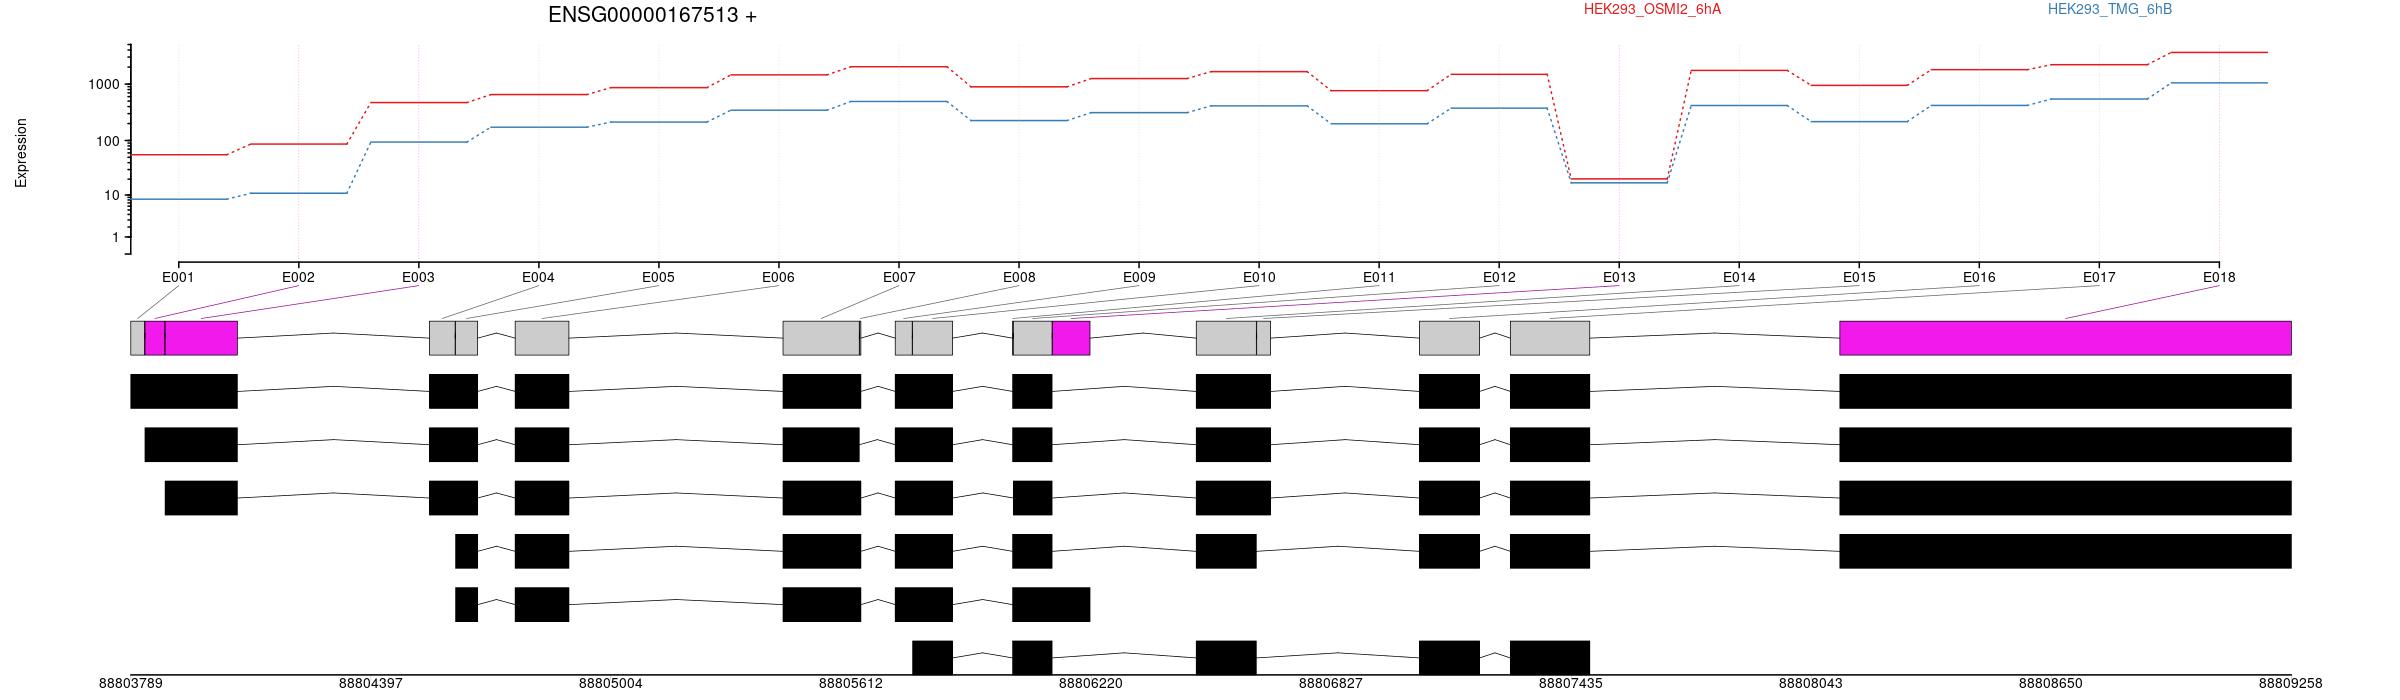The image size is (2400, 700).
Task: Click genomic coordinate 88807435
Action: coord(1571,684)
